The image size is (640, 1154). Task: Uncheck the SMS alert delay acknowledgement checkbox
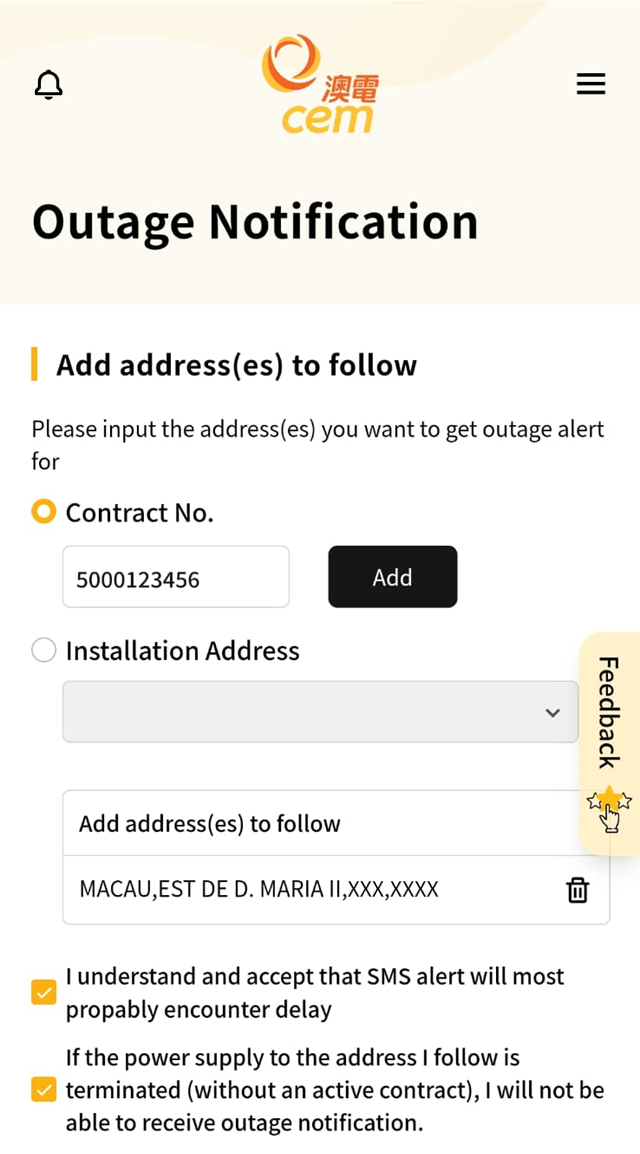(x=43, y=993)
